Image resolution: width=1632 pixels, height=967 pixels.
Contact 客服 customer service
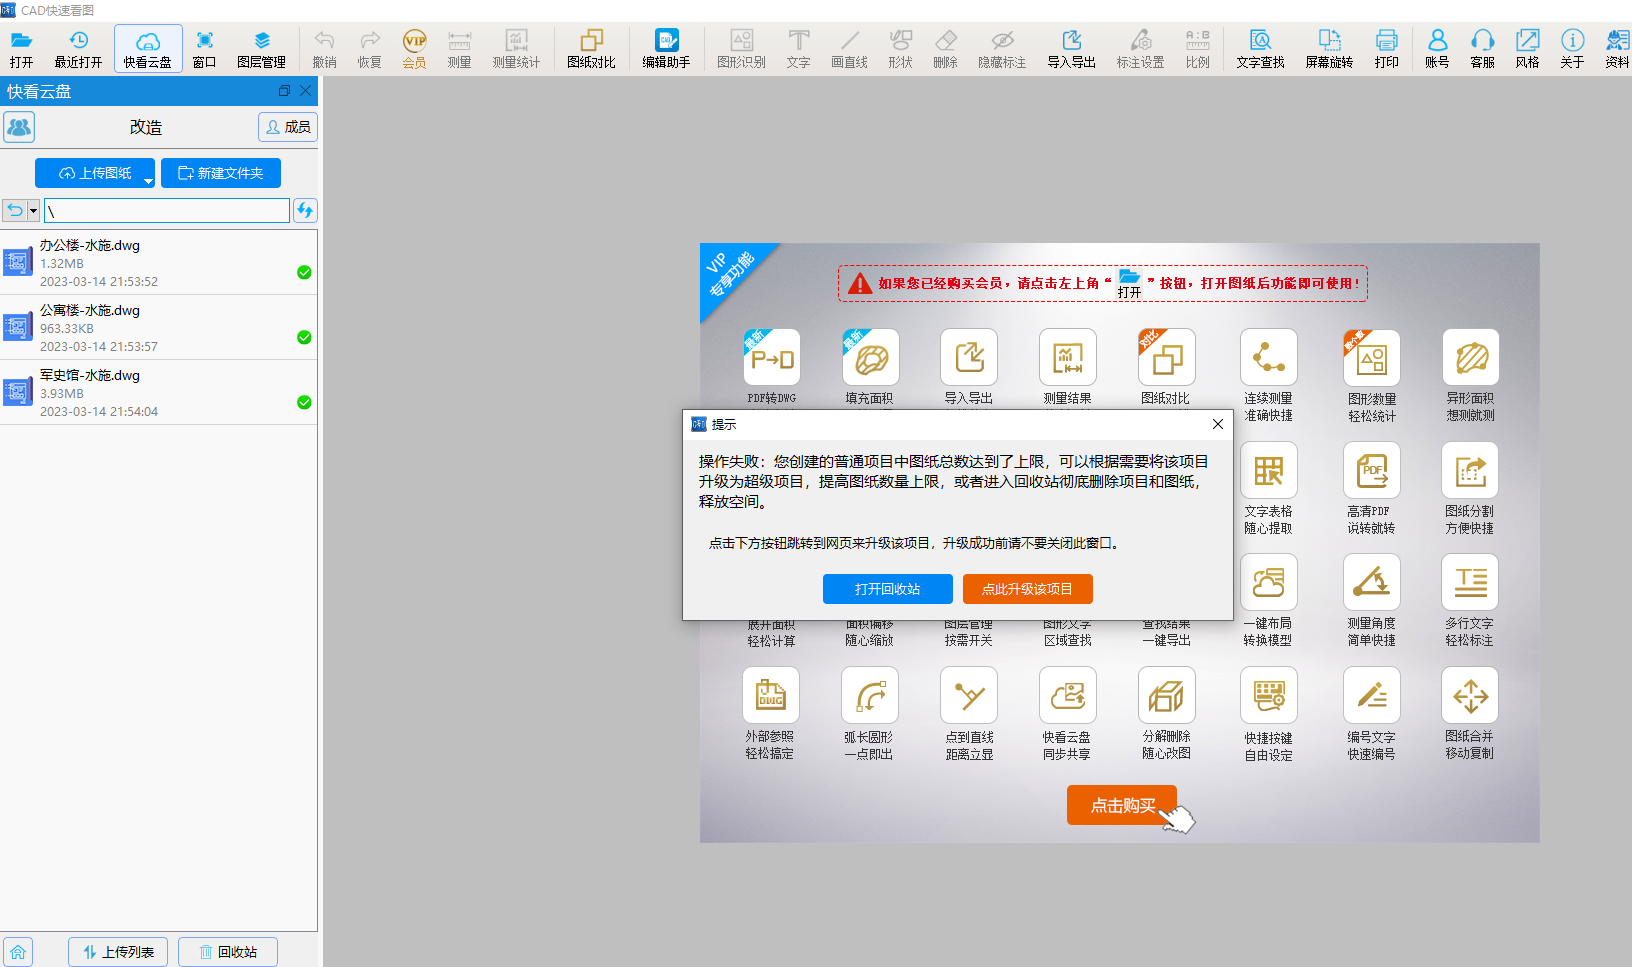[x=1482, y=48]
